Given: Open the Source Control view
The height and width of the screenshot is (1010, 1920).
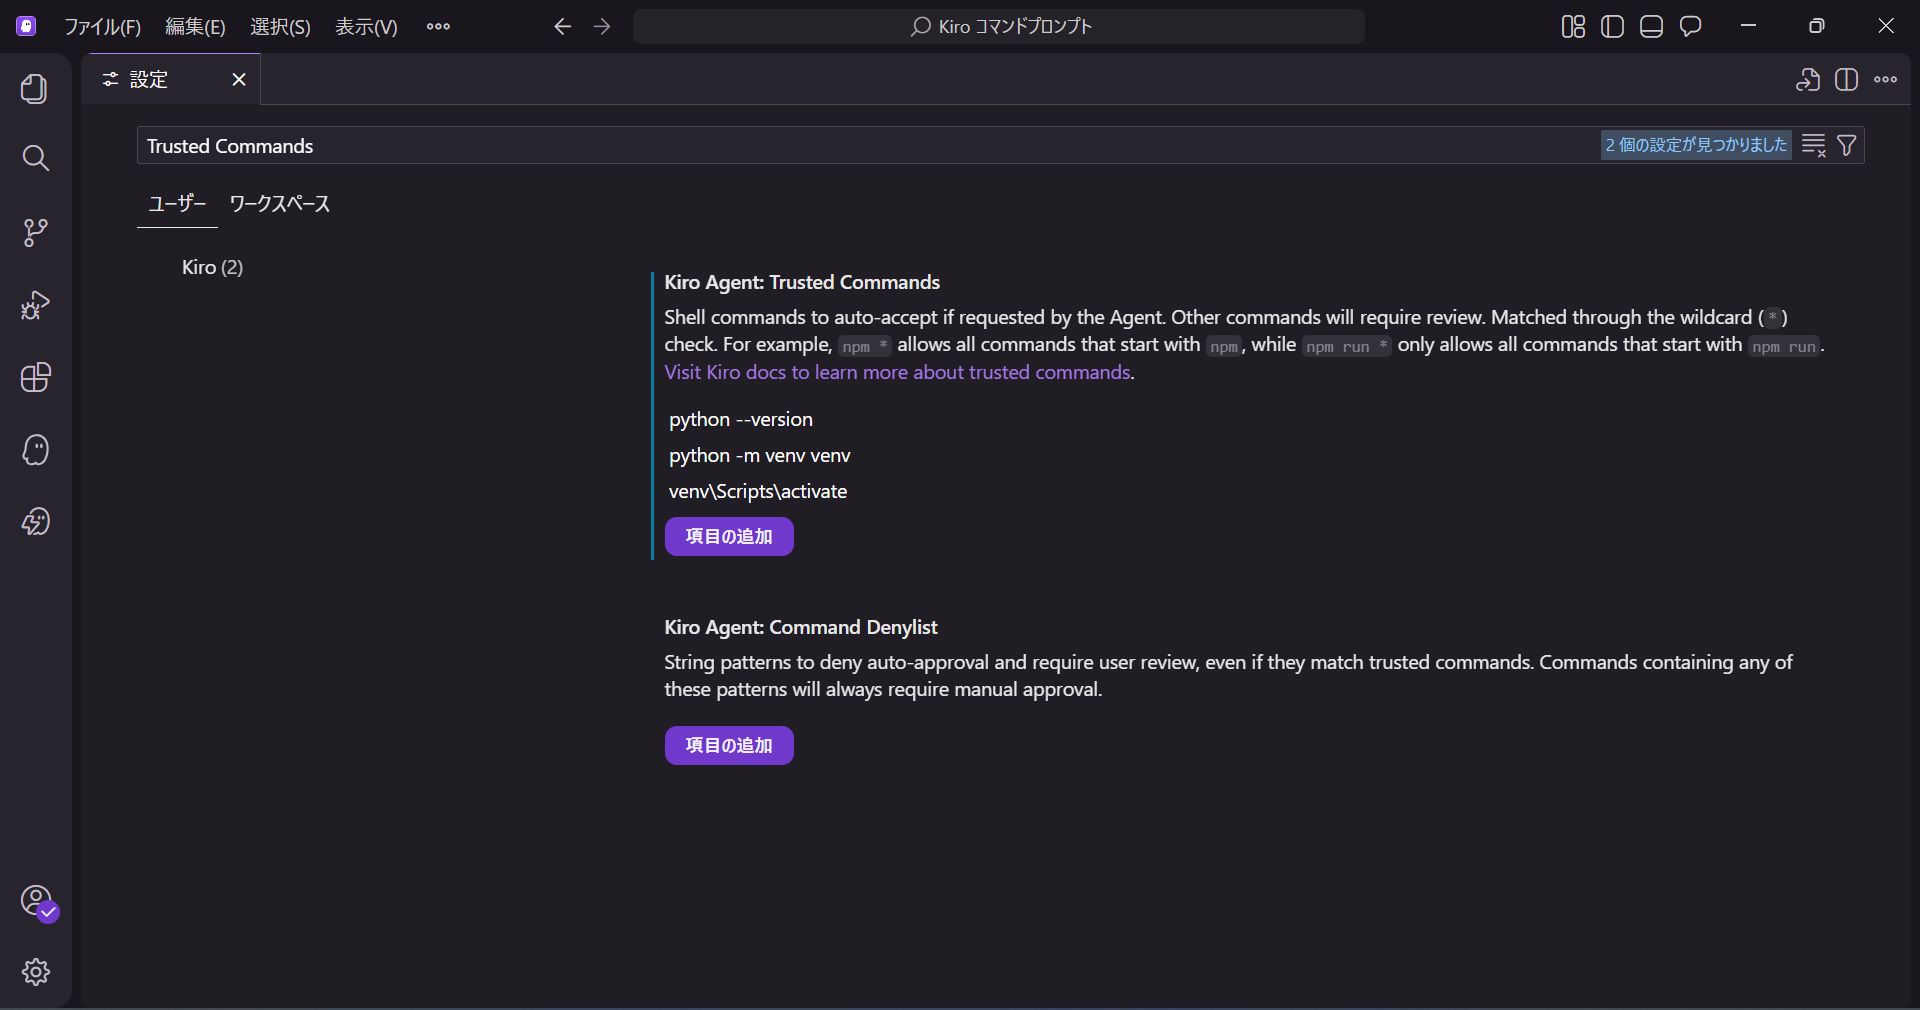Looking at the screenshot, I should tap(35, 232).
